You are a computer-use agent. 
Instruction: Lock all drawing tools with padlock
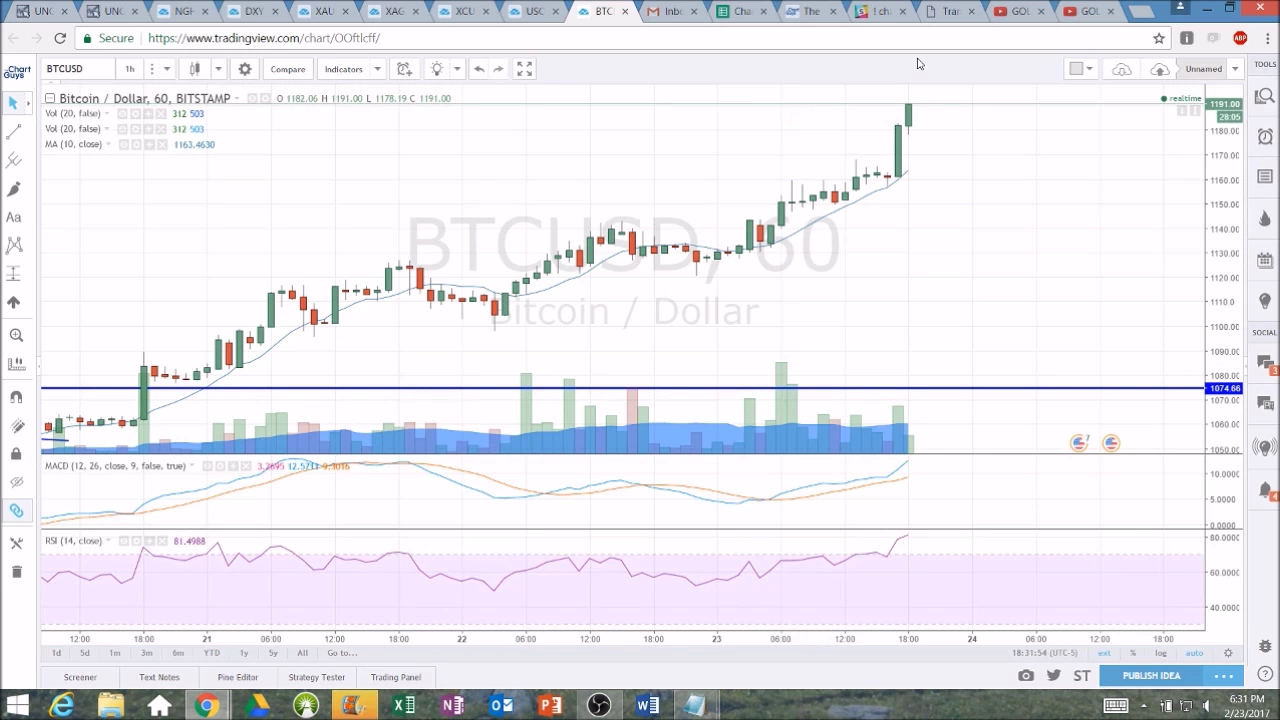click(x=16, y=454)
